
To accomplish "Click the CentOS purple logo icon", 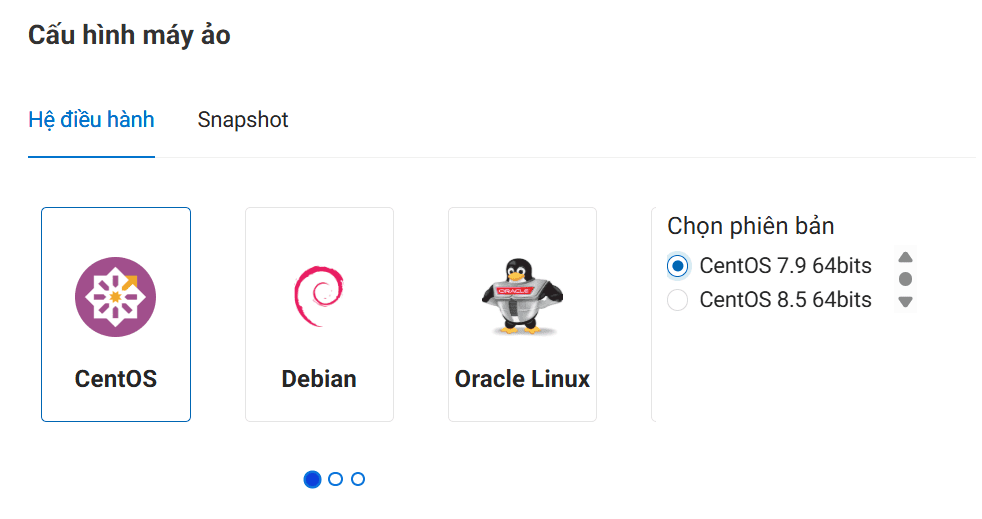I will (x=115, y=297).
